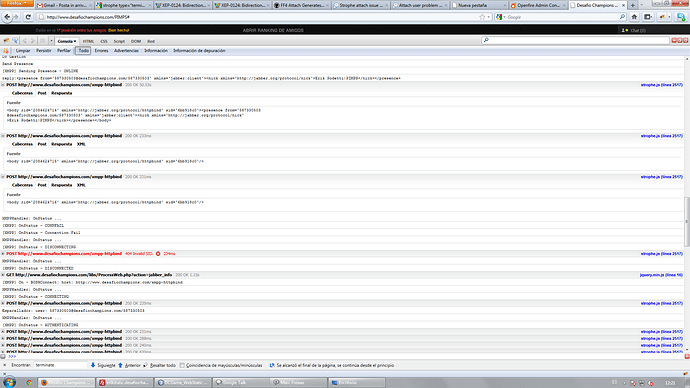690x388 pixels.
Task: Click the Skype toolbar icon
Action: (x=681, y=17)
